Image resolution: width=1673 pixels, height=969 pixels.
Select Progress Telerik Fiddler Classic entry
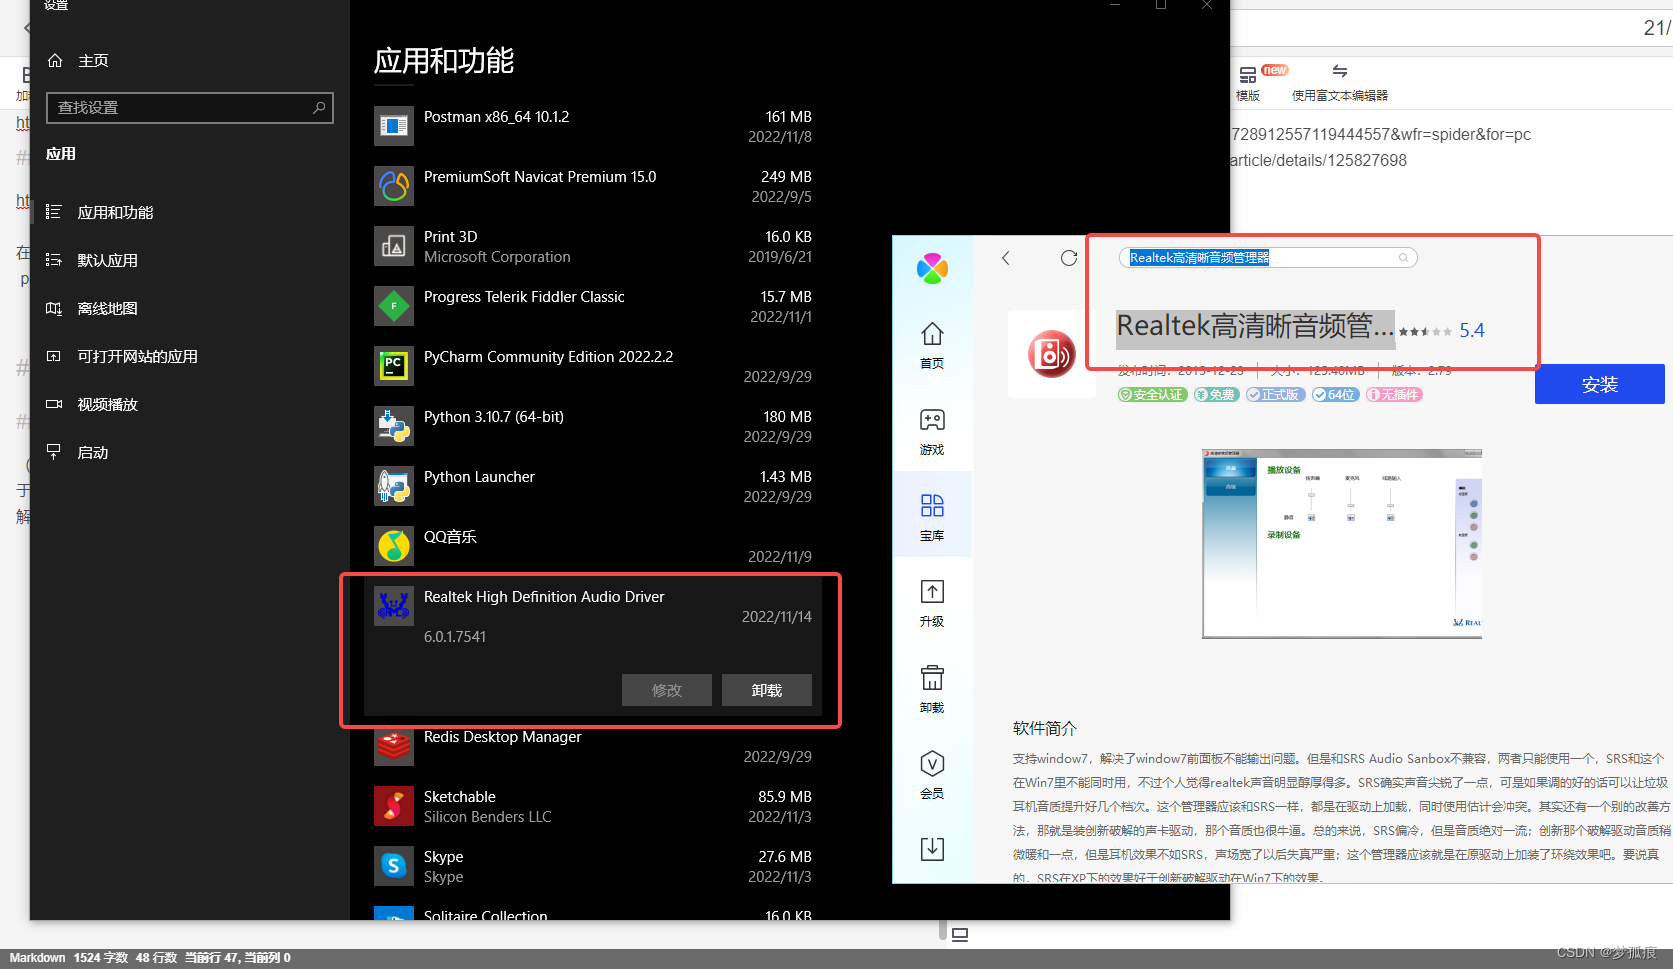coord(593,306)
